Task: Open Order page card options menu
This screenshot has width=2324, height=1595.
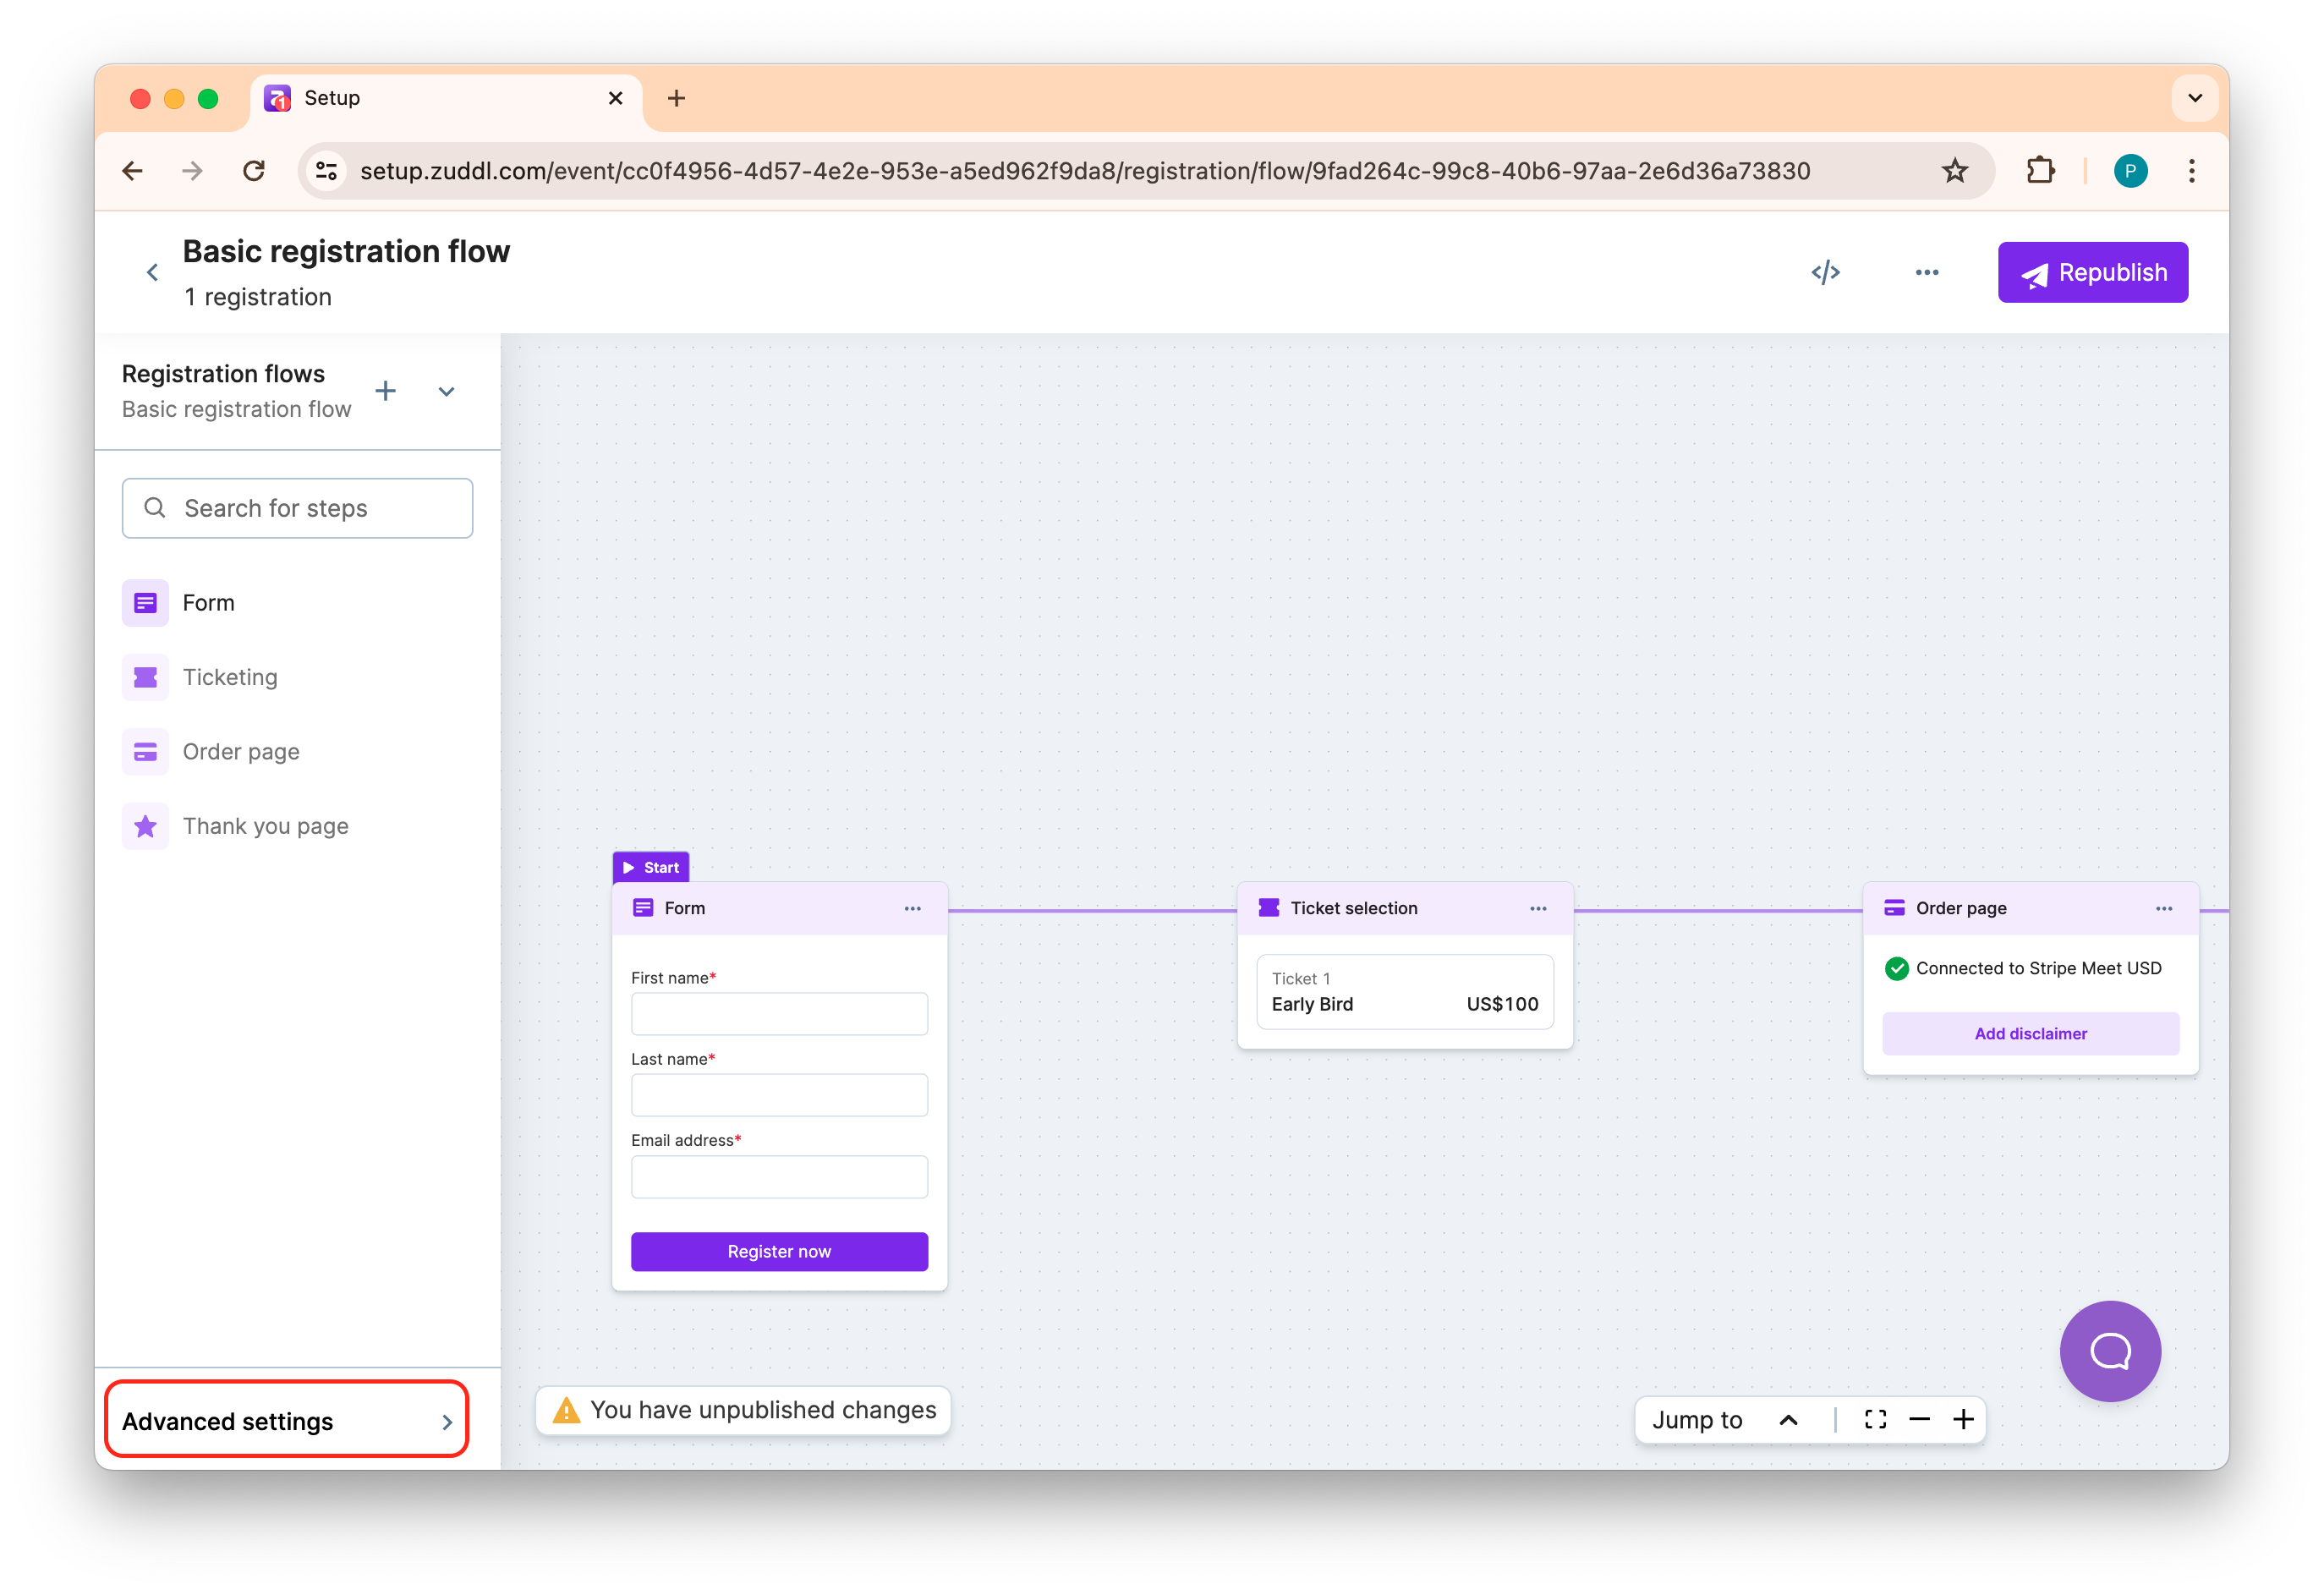Action: [2163, 908]
